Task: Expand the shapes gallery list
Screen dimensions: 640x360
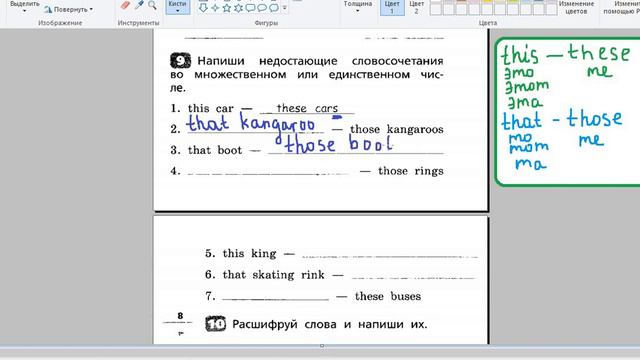Action: (284, 7)
